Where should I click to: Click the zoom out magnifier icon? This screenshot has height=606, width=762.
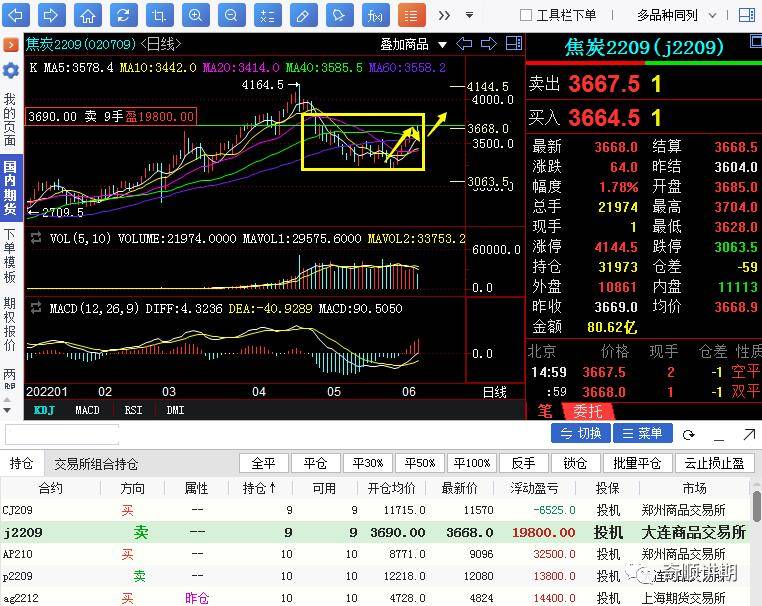[x=232, y=15]
